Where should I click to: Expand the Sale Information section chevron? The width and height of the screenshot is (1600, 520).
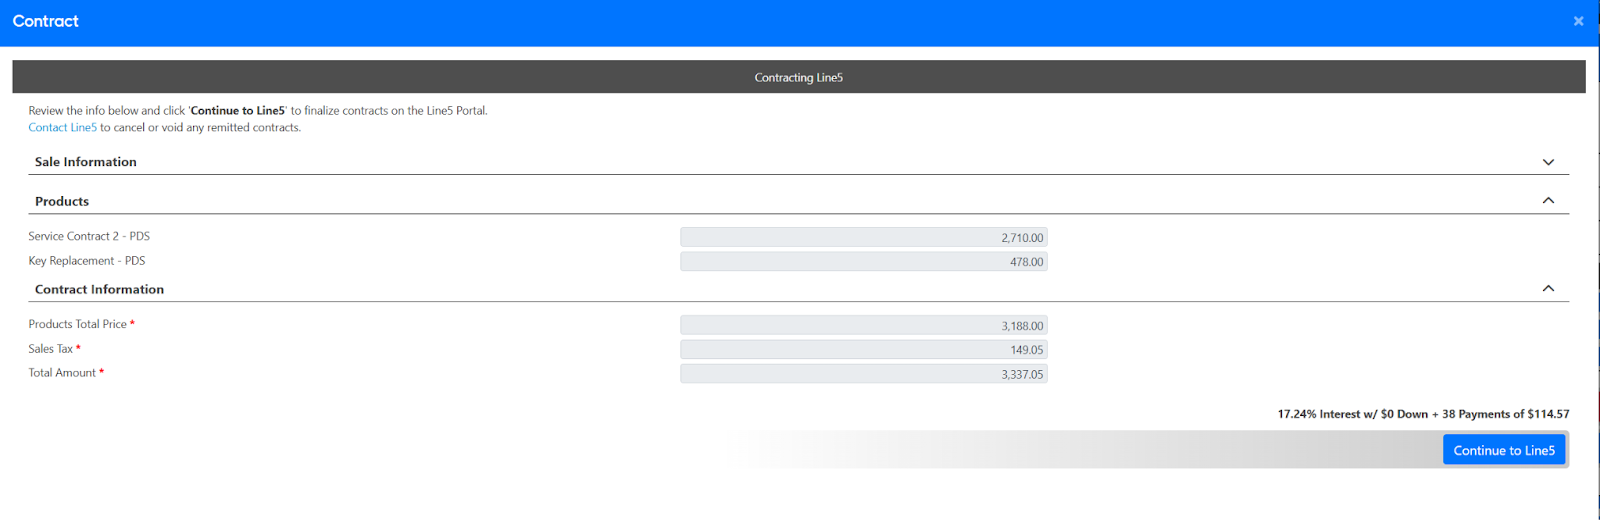tap(1548, 162)
